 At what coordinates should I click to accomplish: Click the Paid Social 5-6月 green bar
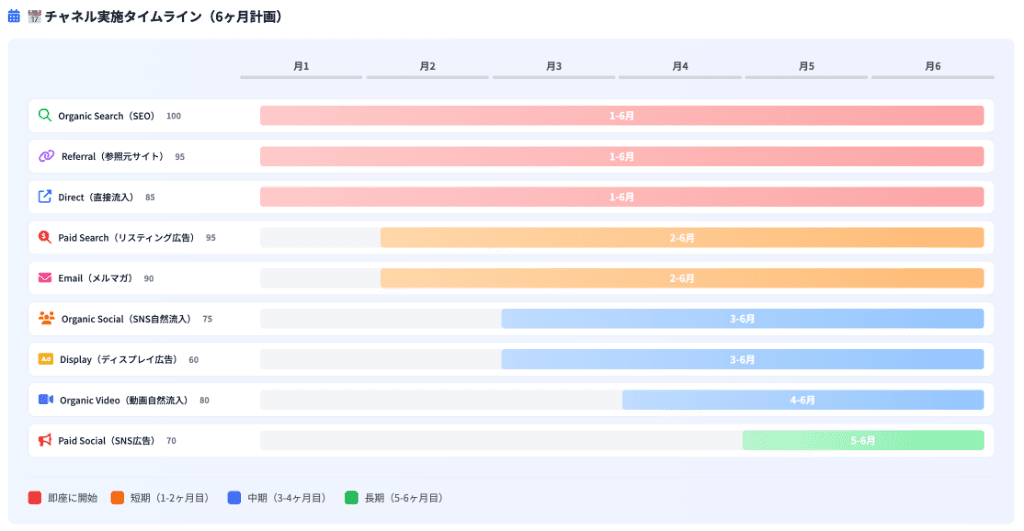(x=862, y=440)
